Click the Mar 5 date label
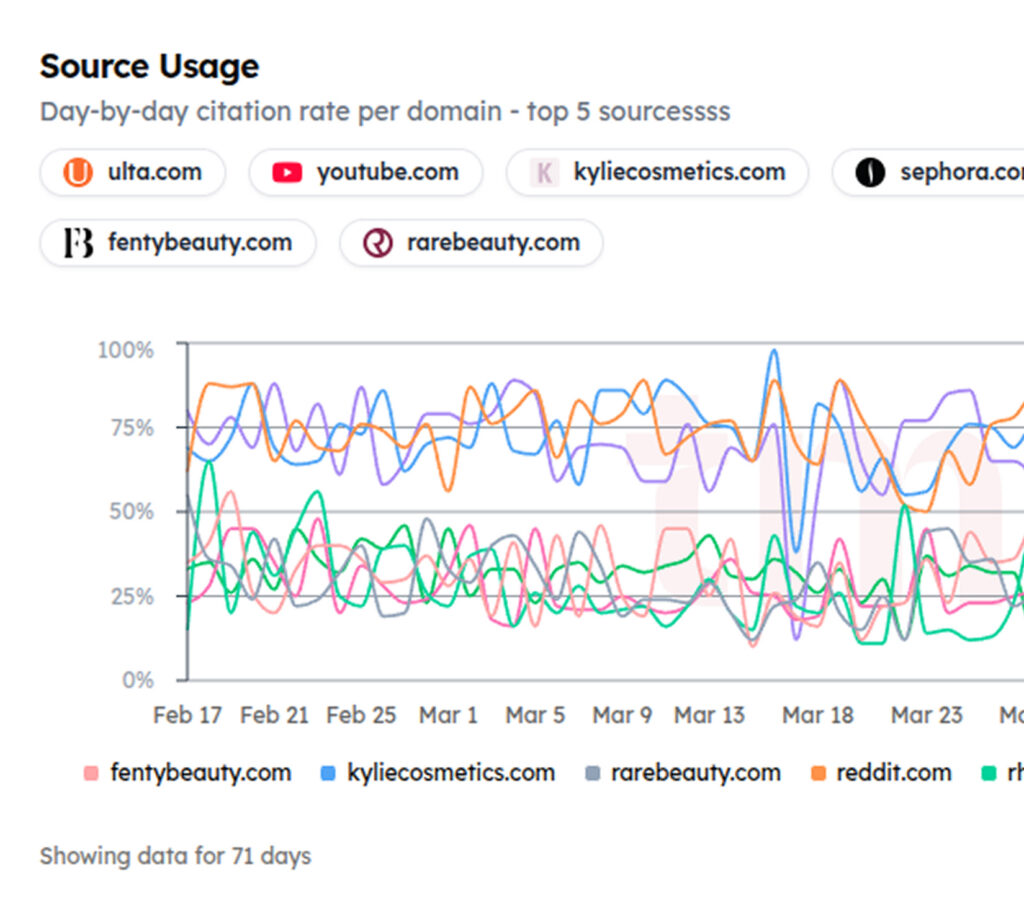The width and height of the screenshot is (1024, 912). point(536,715)
